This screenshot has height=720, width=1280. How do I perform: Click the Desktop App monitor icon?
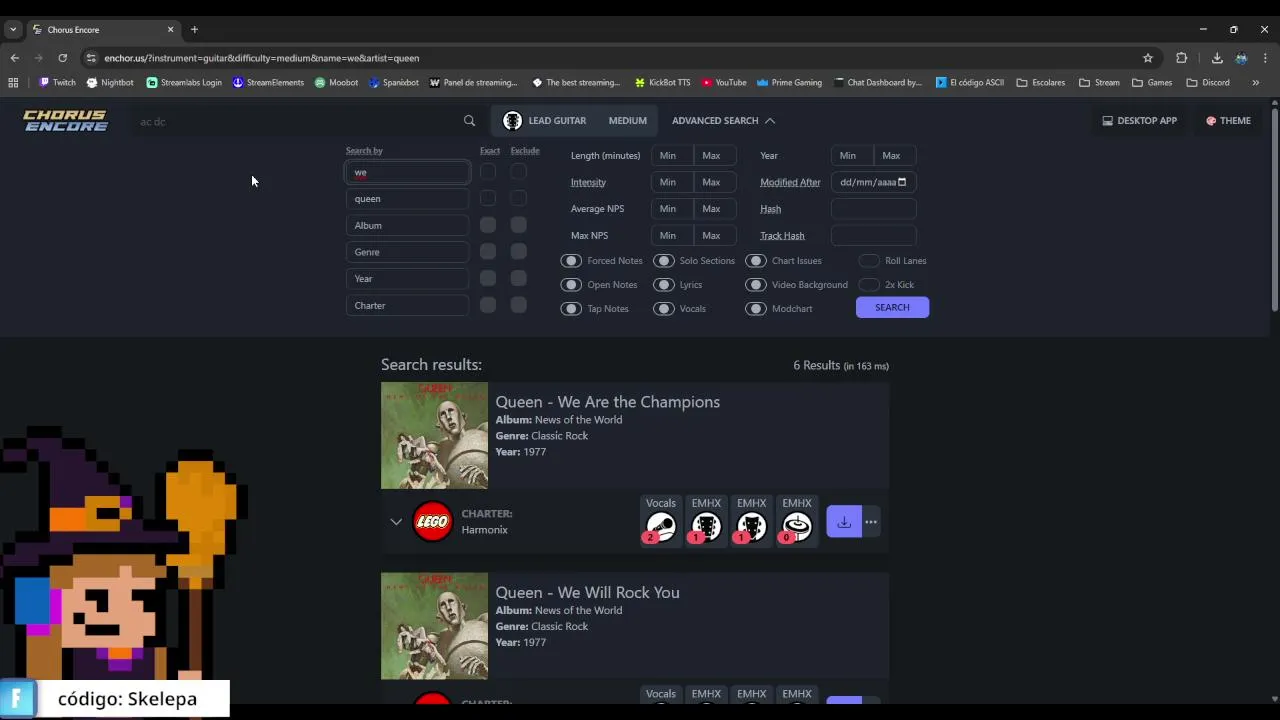point(1107,121)
